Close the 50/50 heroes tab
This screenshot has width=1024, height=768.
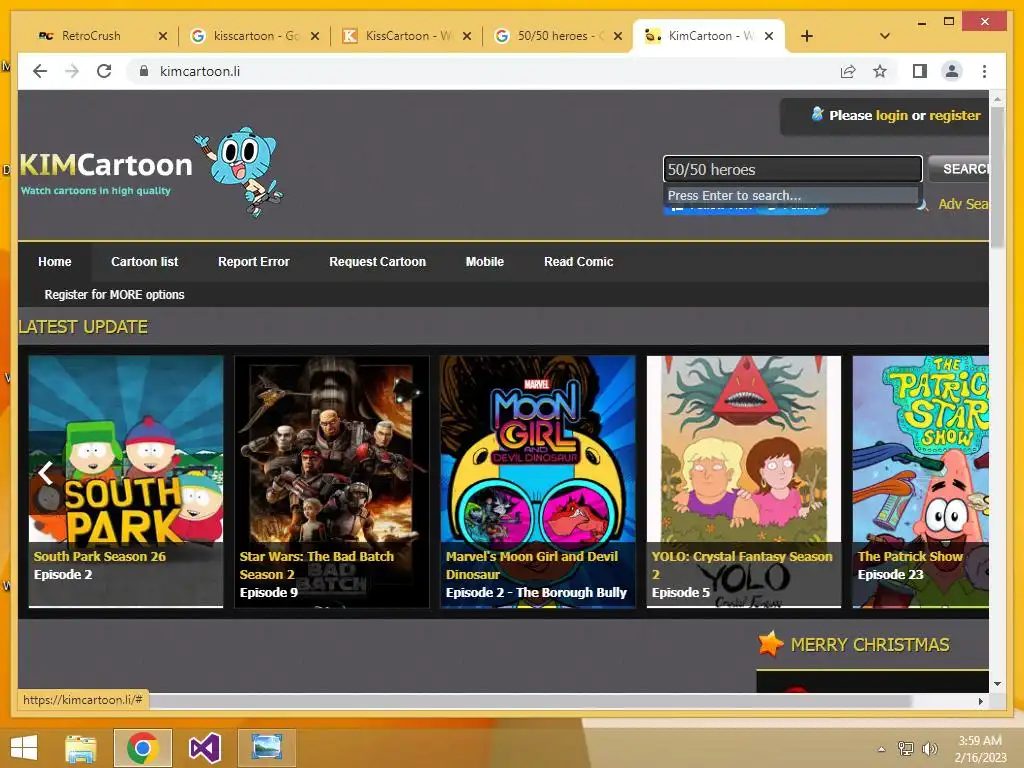click(618, 37)
